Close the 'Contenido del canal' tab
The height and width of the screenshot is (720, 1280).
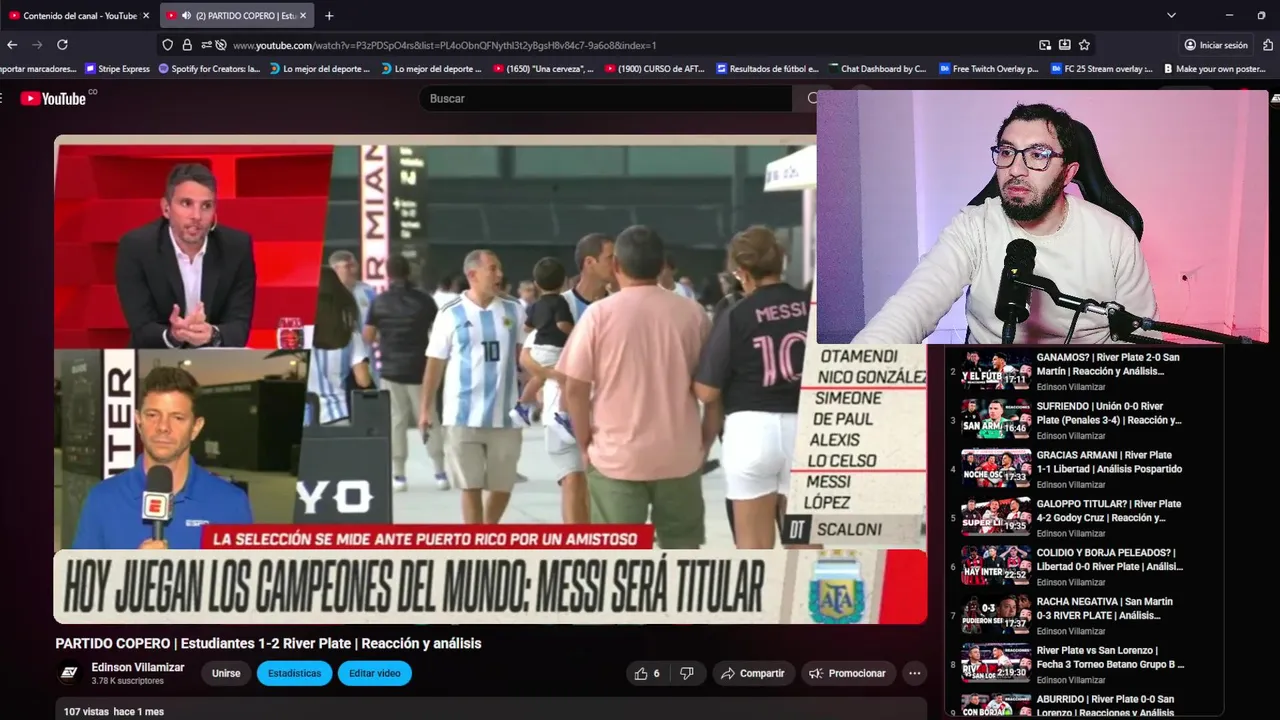(x=146, y=16)
